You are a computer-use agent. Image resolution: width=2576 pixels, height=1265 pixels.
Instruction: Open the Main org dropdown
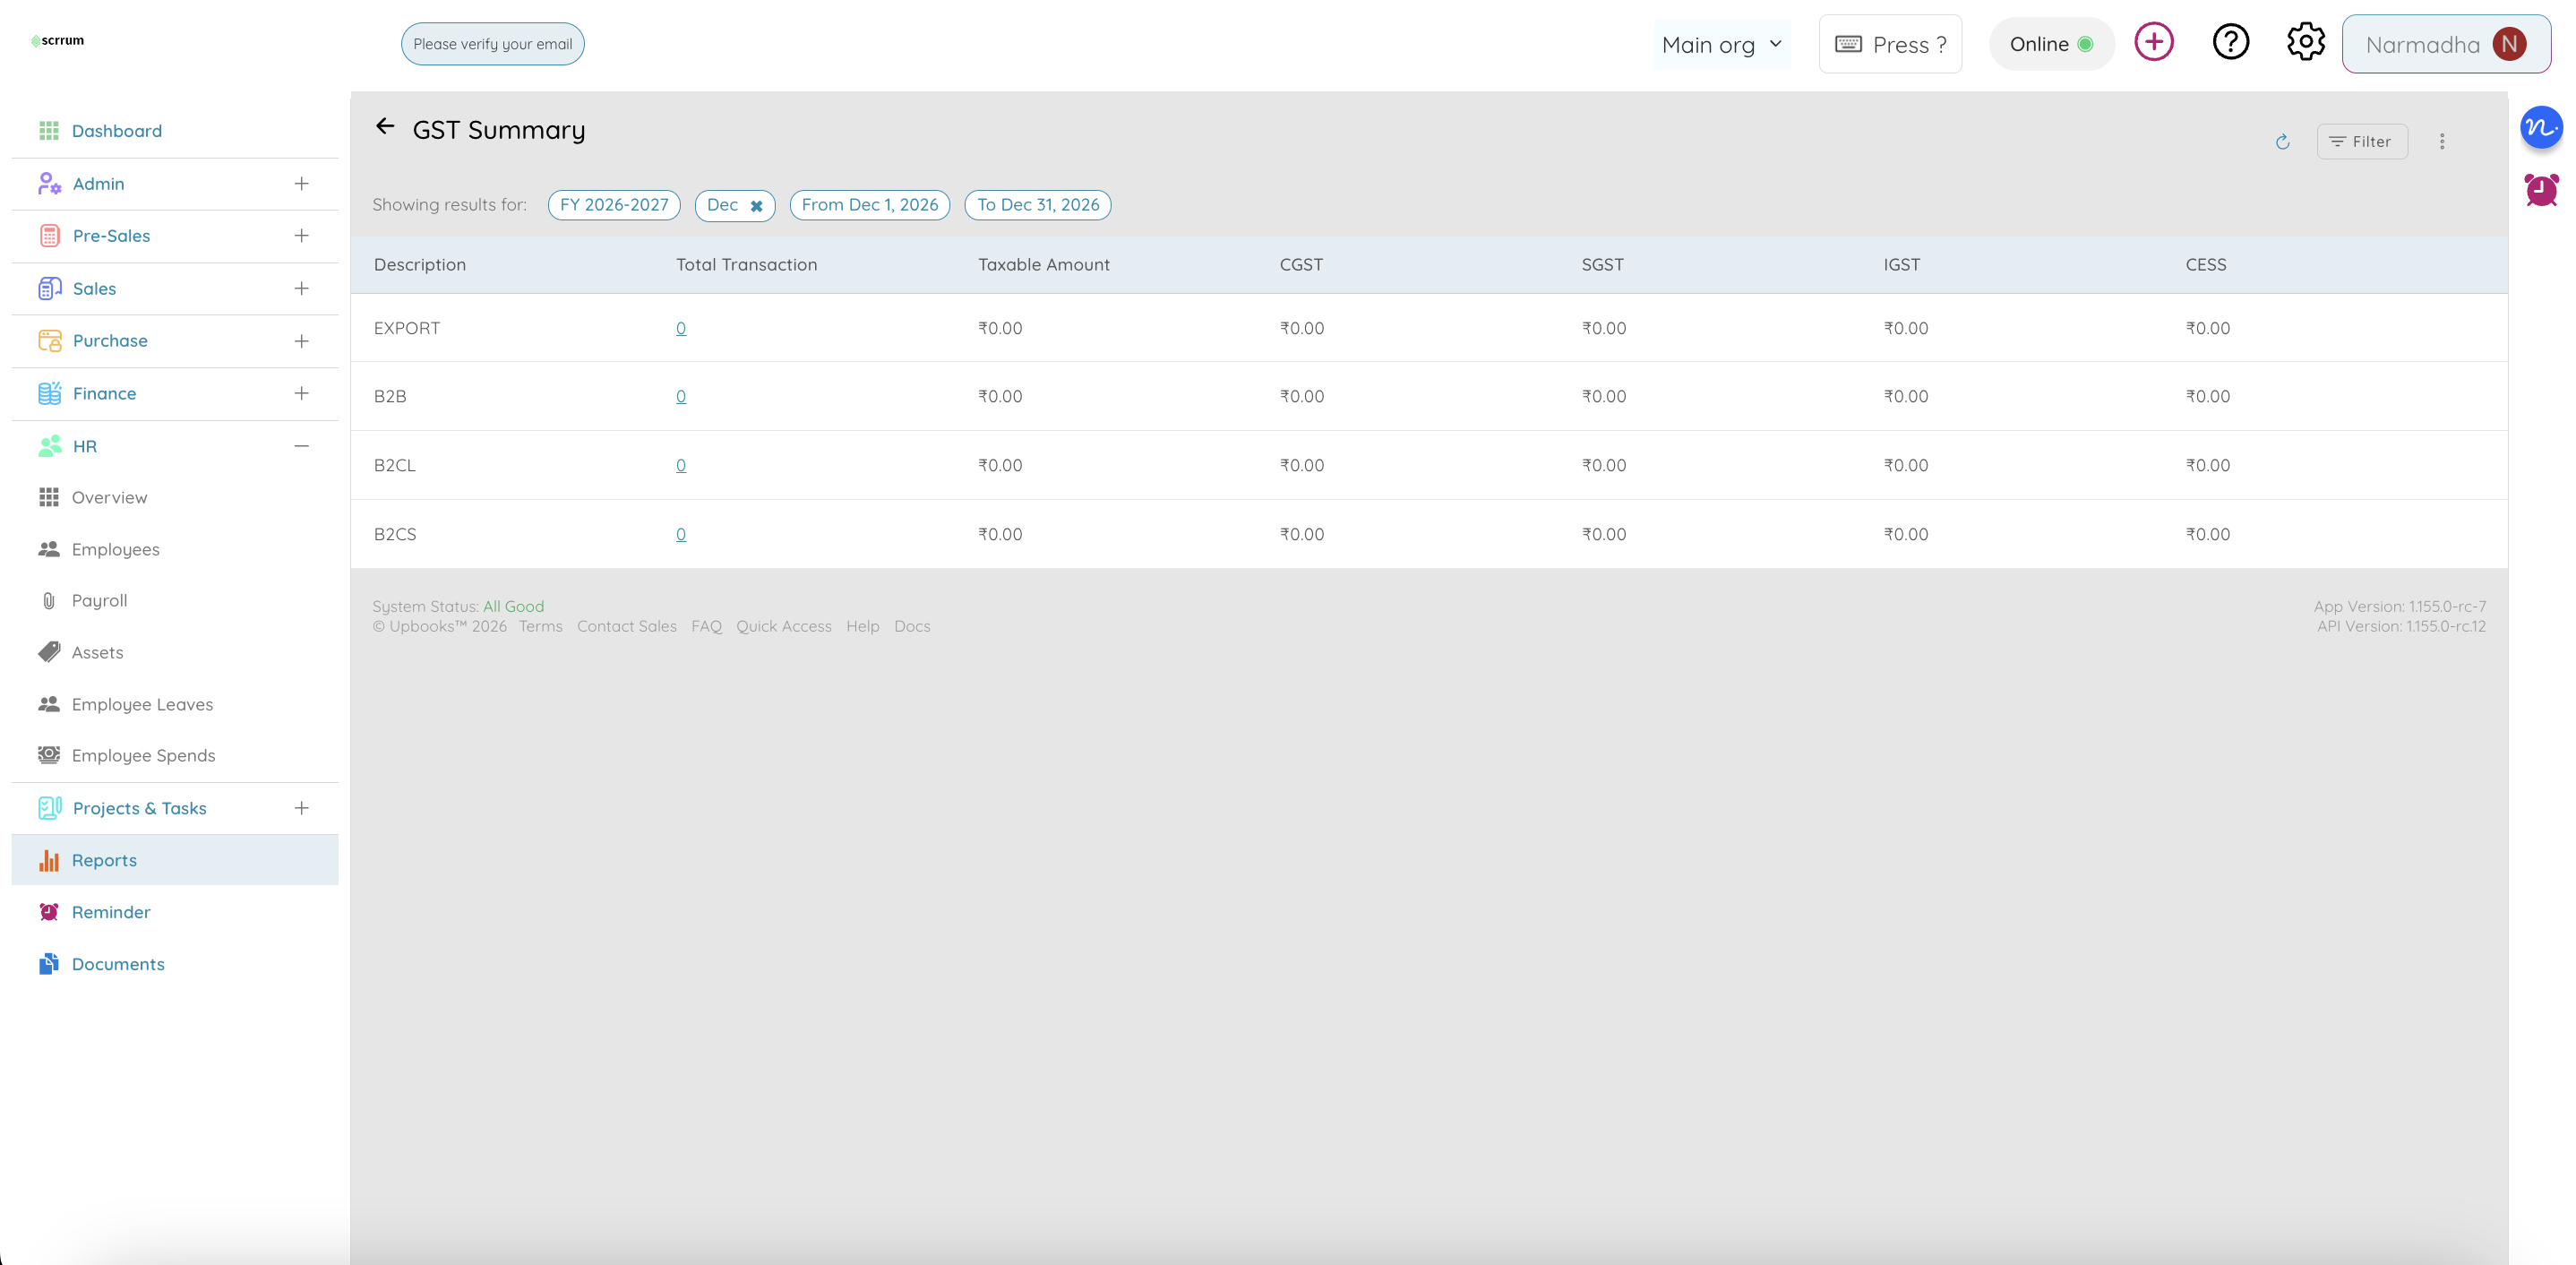pyautogui.click(x=1721, y=44)
